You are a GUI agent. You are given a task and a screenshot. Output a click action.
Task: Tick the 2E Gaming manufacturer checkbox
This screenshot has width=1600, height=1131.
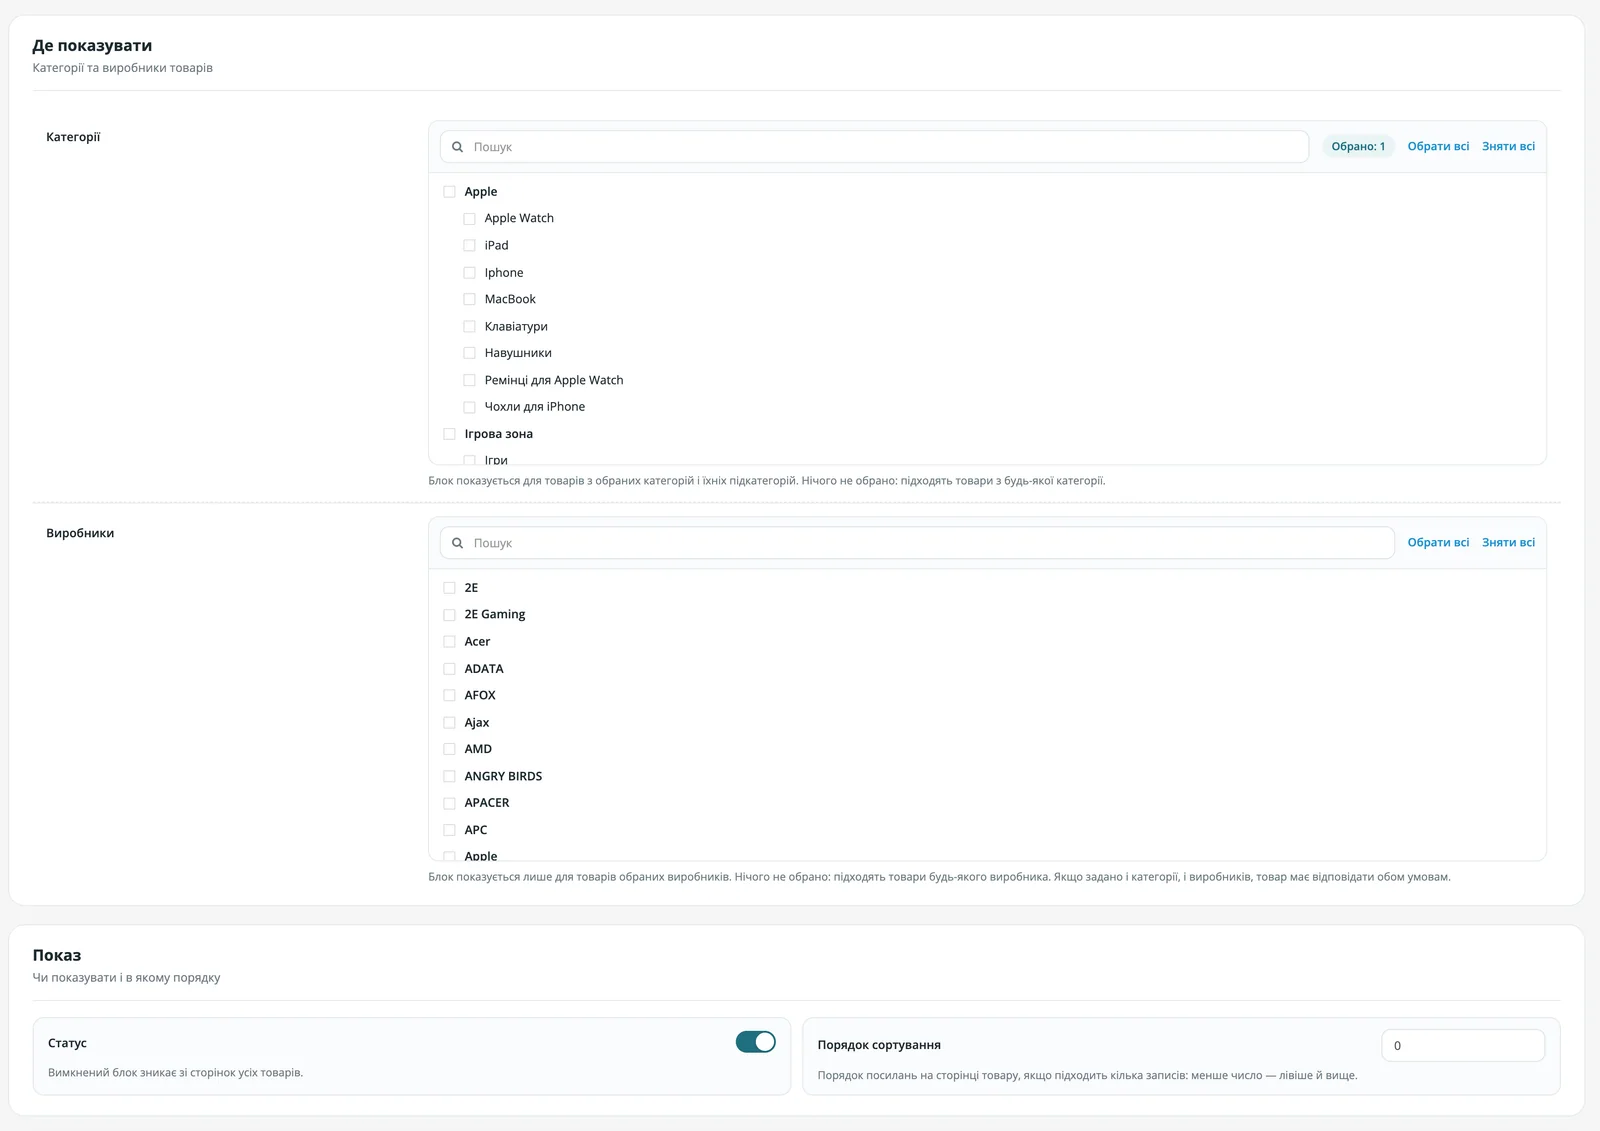pyautogui.click(x=449, y=615)
